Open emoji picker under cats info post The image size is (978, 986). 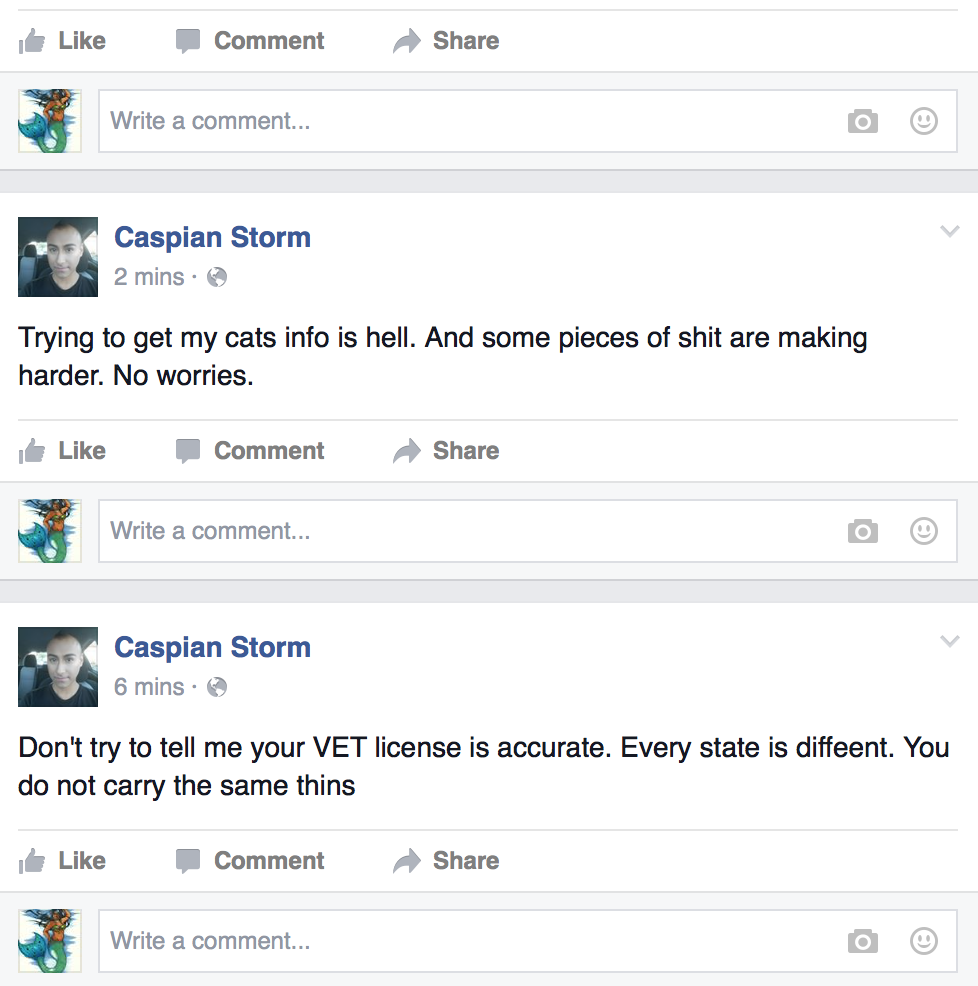click(x=923, y=531)
